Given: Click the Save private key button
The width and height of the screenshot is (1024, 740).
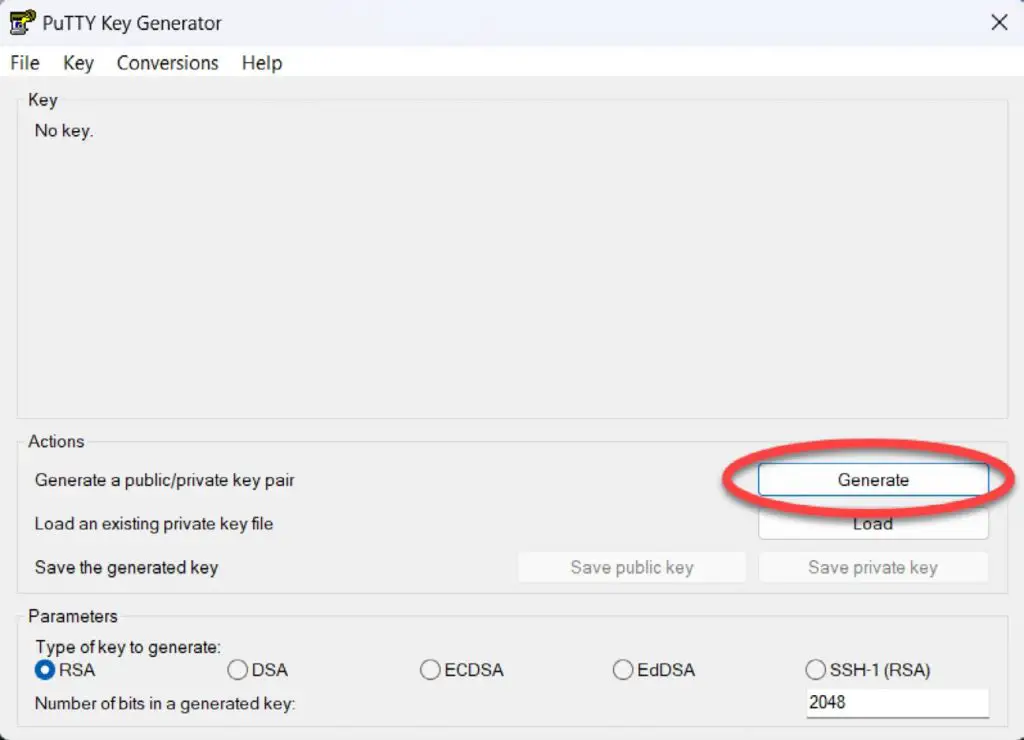Looking at the screenshot, I should [x=873, y=567].
